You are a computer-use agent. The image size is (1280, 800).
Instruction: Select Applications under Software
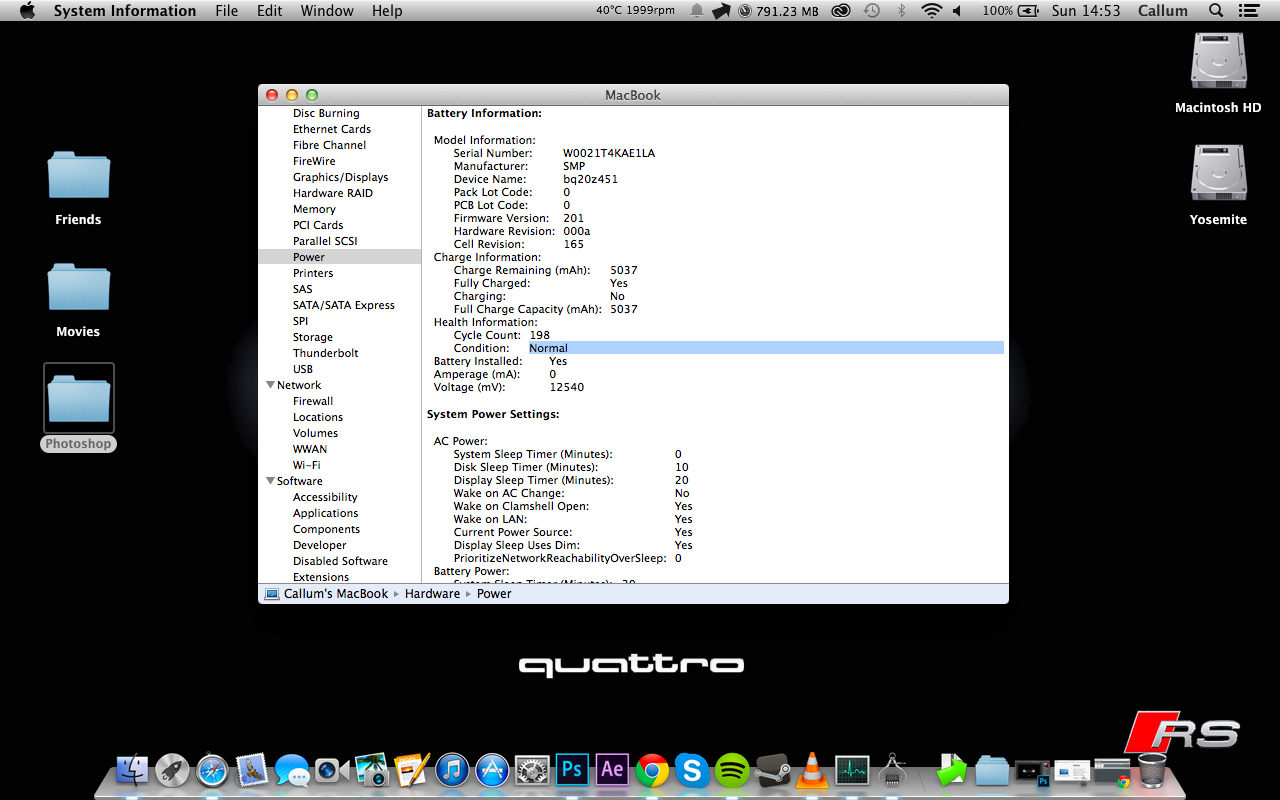[x=326, y=513]
